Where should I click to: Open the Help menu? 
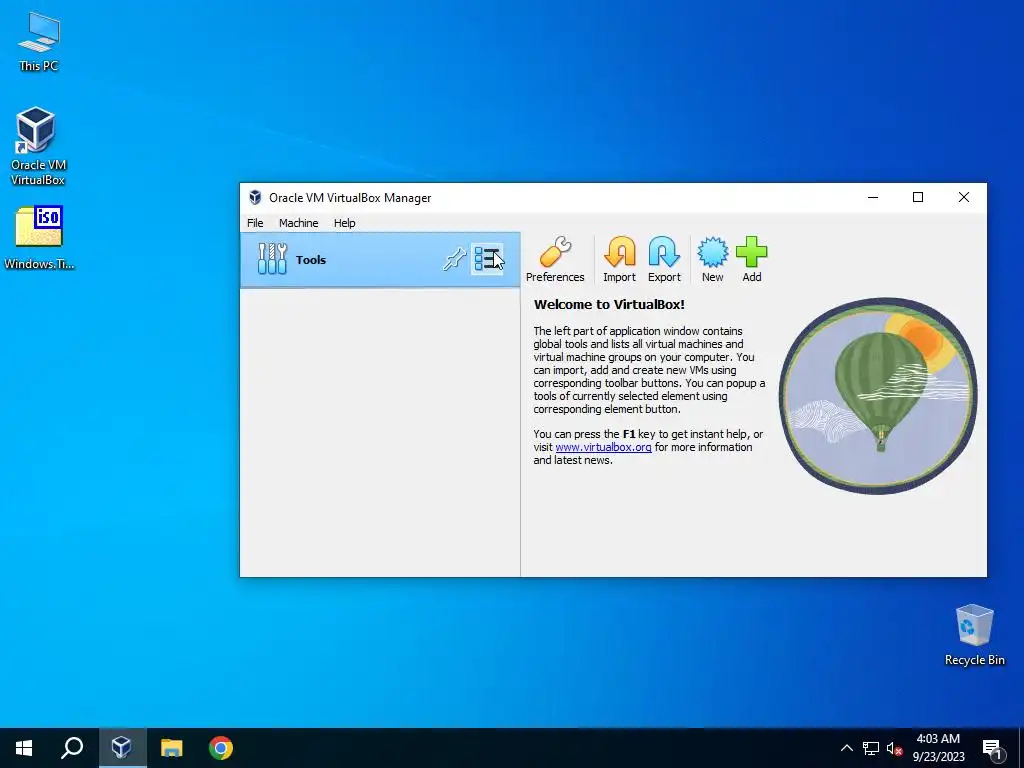click(344, 223)
